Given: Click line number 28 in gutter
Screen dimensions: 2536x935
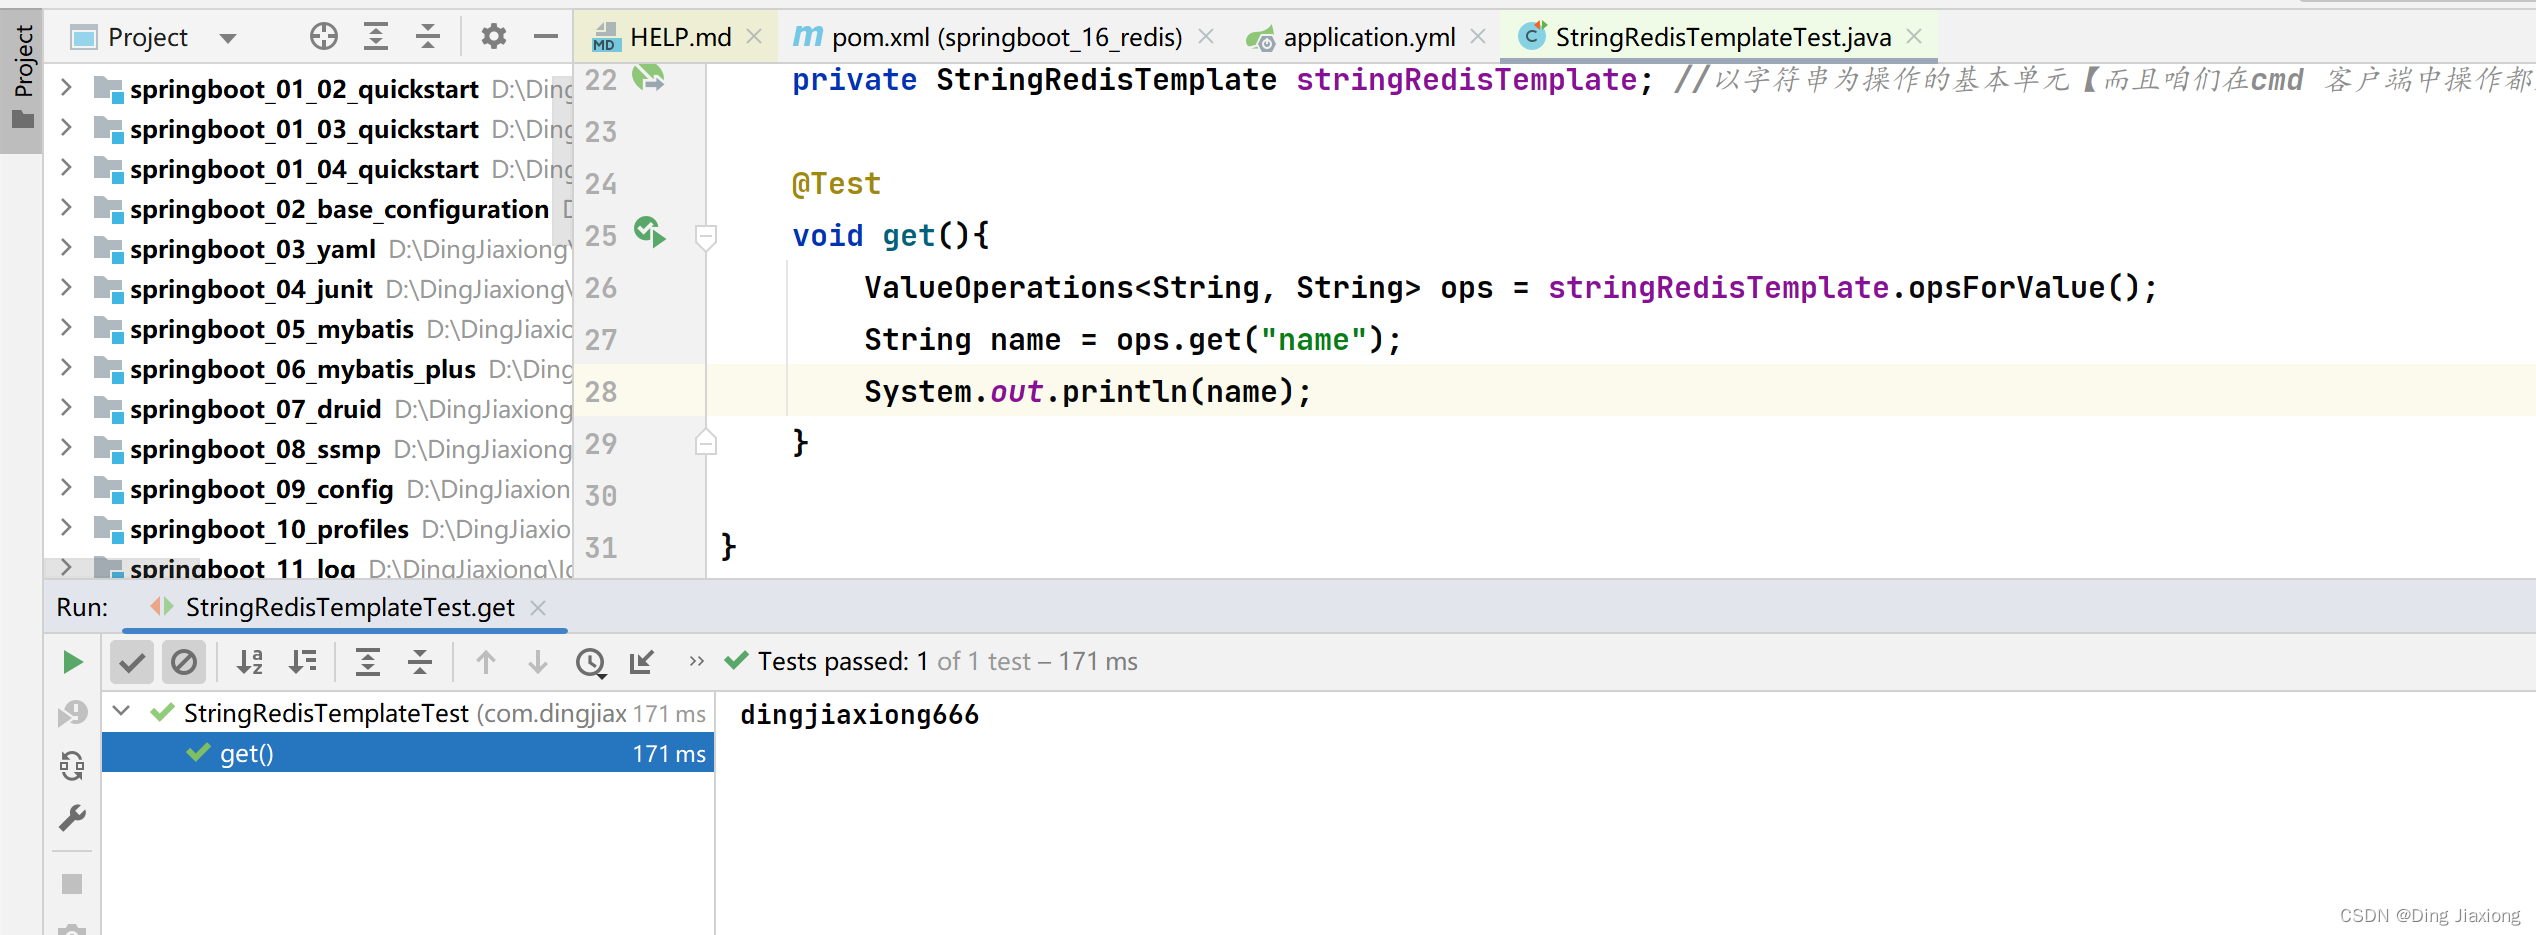Looking at the screenshot, I should (x=601, y=392).
